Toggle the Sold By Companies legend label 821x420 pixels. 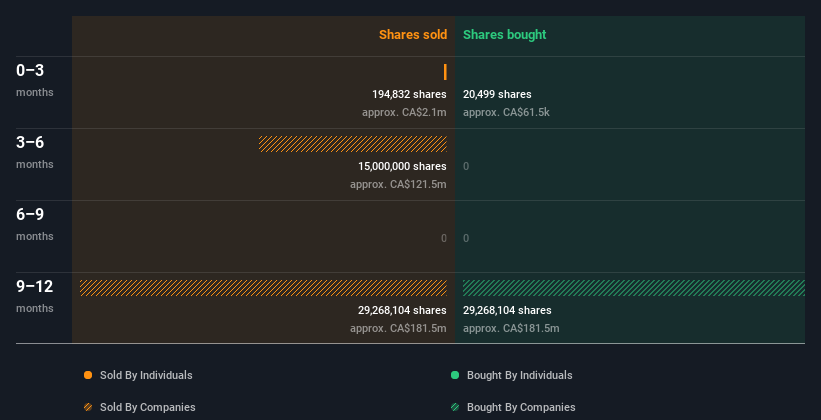[x=147, y=407]
